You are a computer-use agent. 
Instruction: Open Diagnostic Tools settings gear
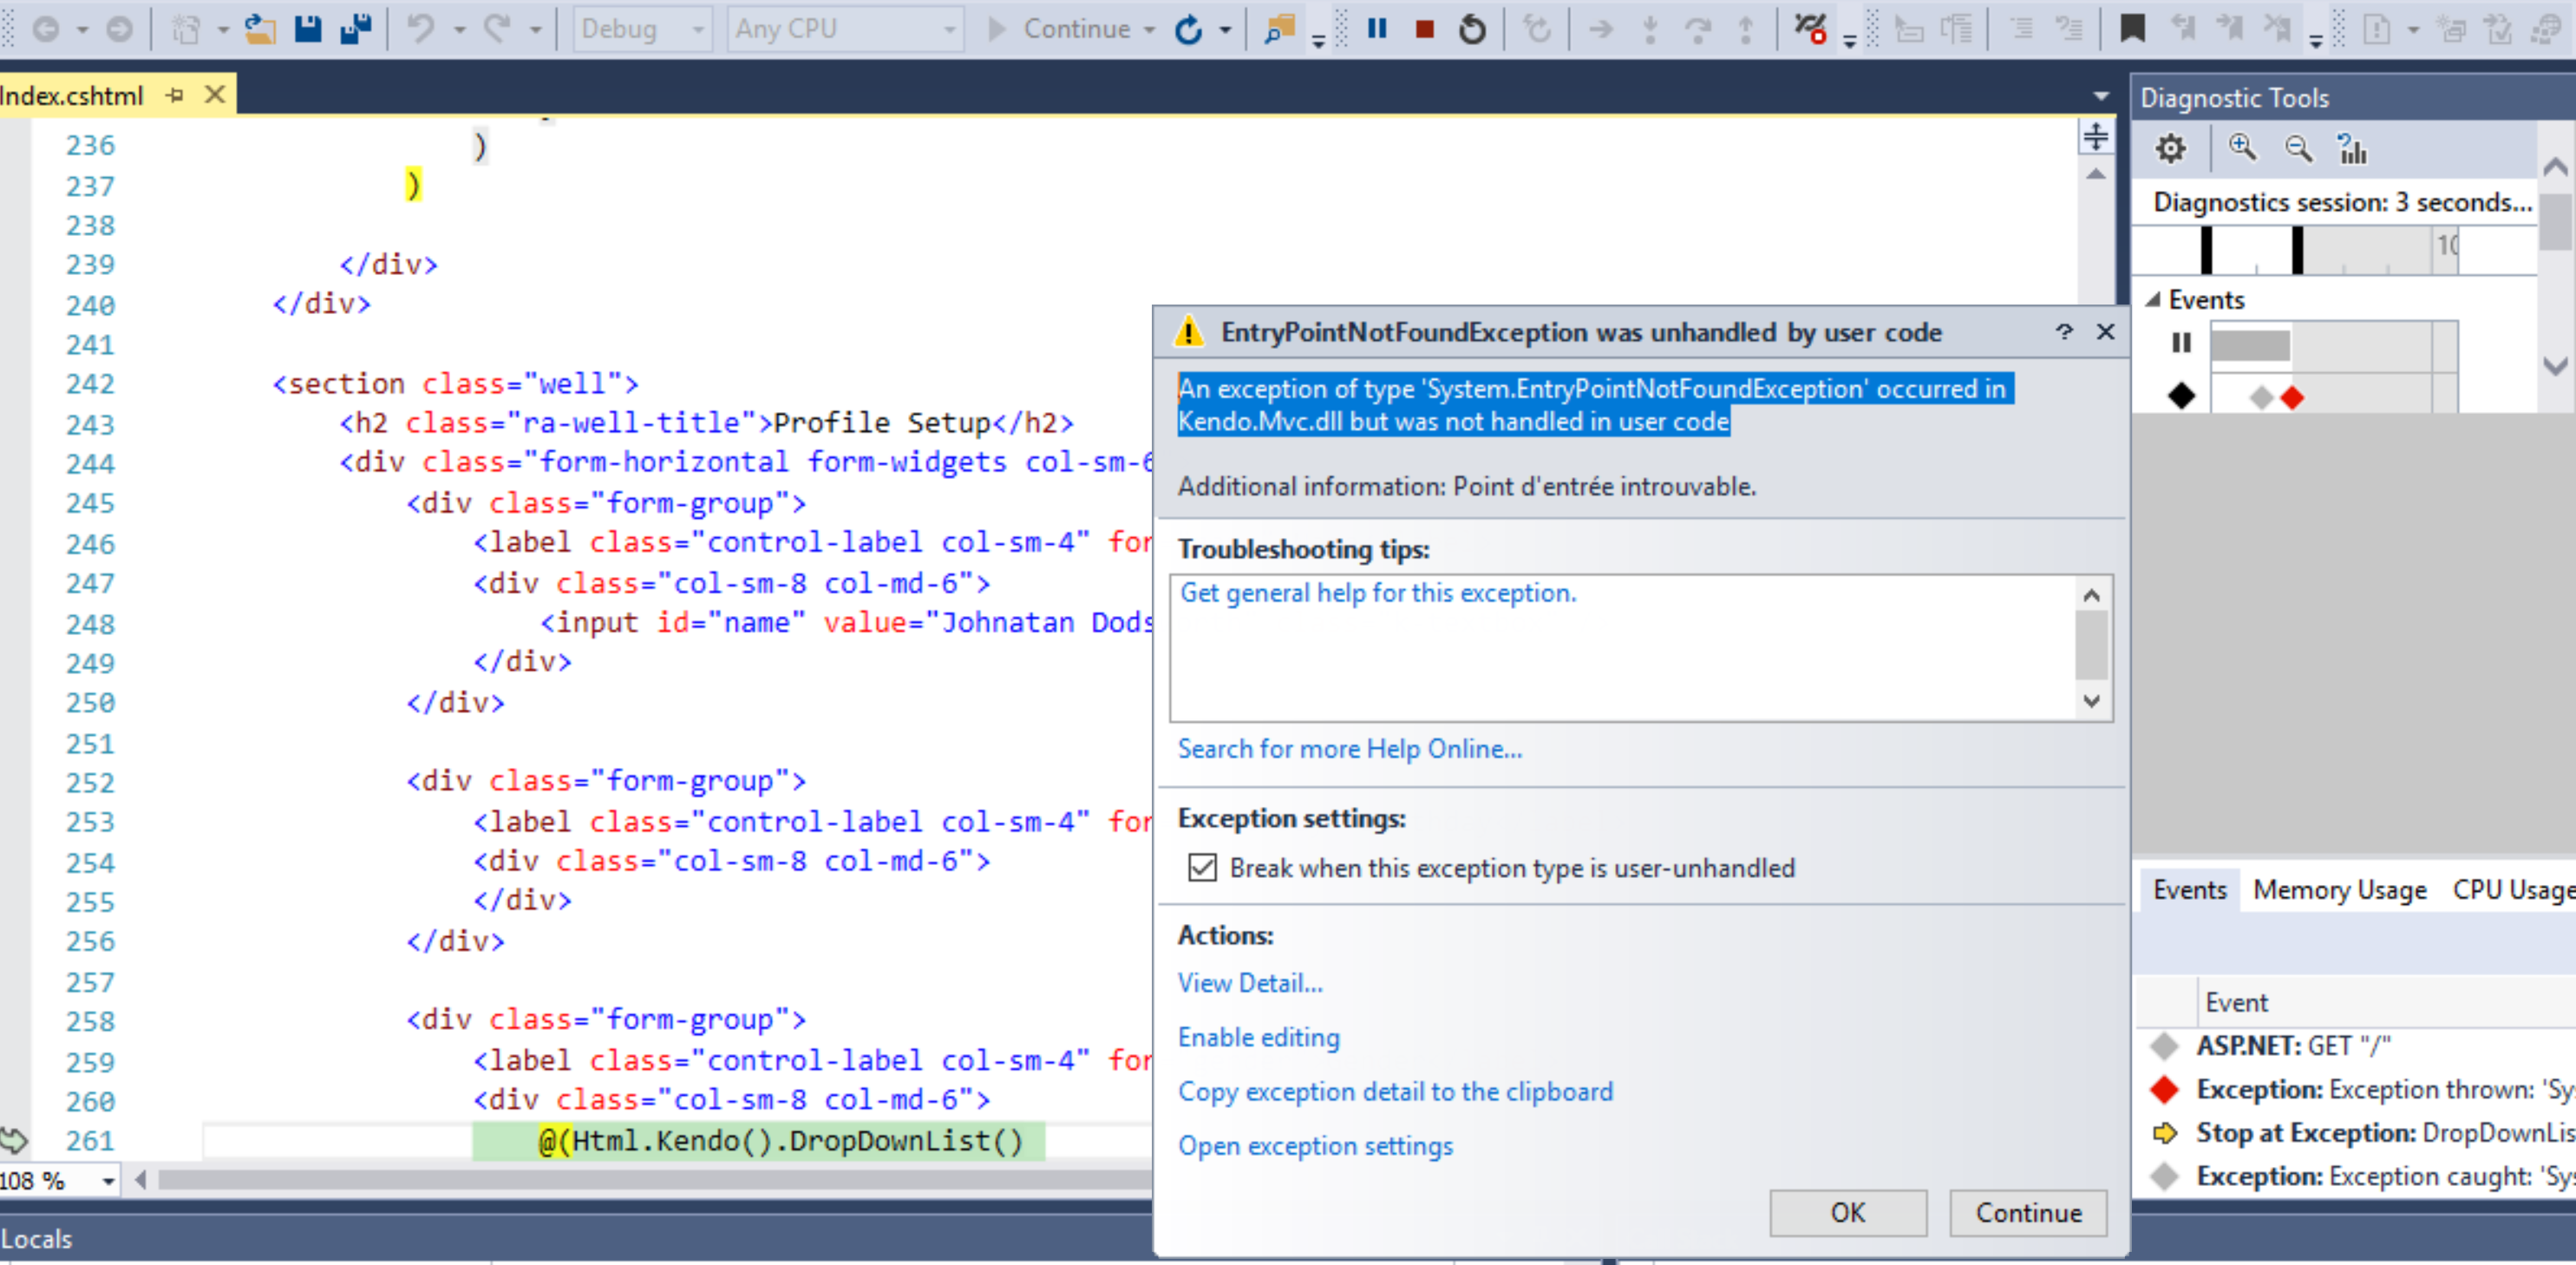[2170, 149]
